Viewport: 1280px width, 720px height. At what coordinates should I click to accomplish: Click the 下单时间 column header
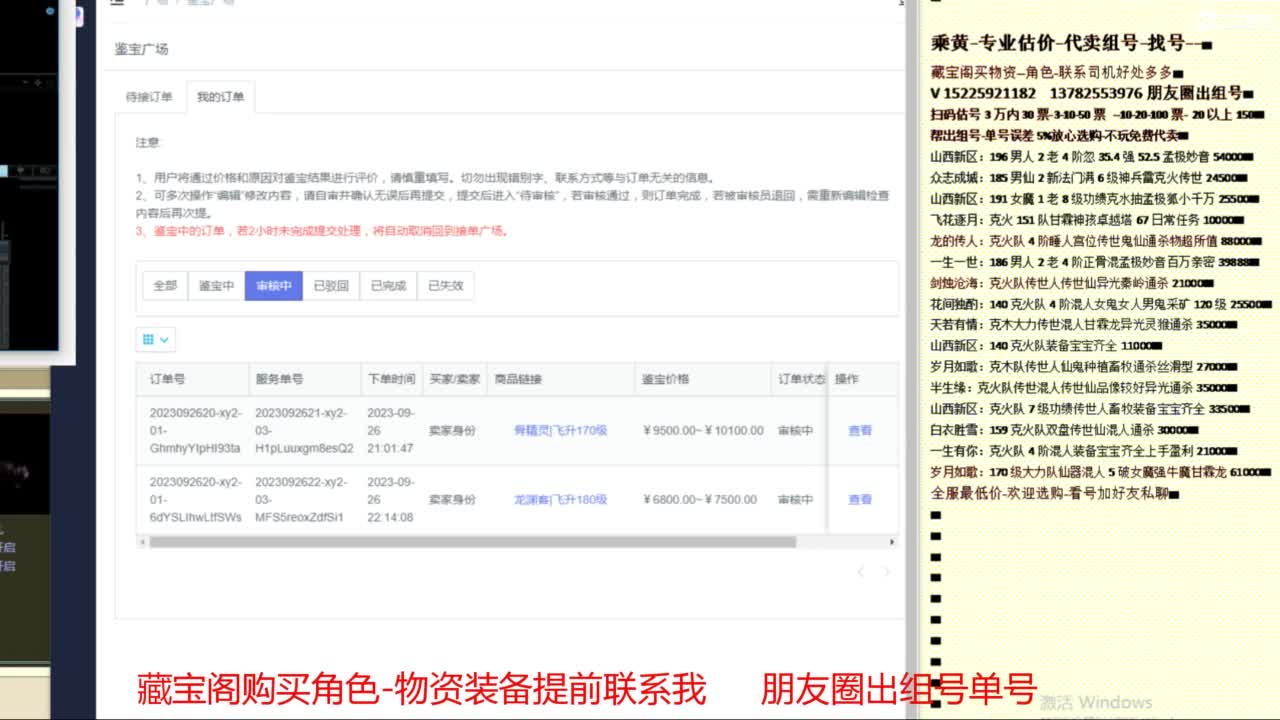pos(391,380)
